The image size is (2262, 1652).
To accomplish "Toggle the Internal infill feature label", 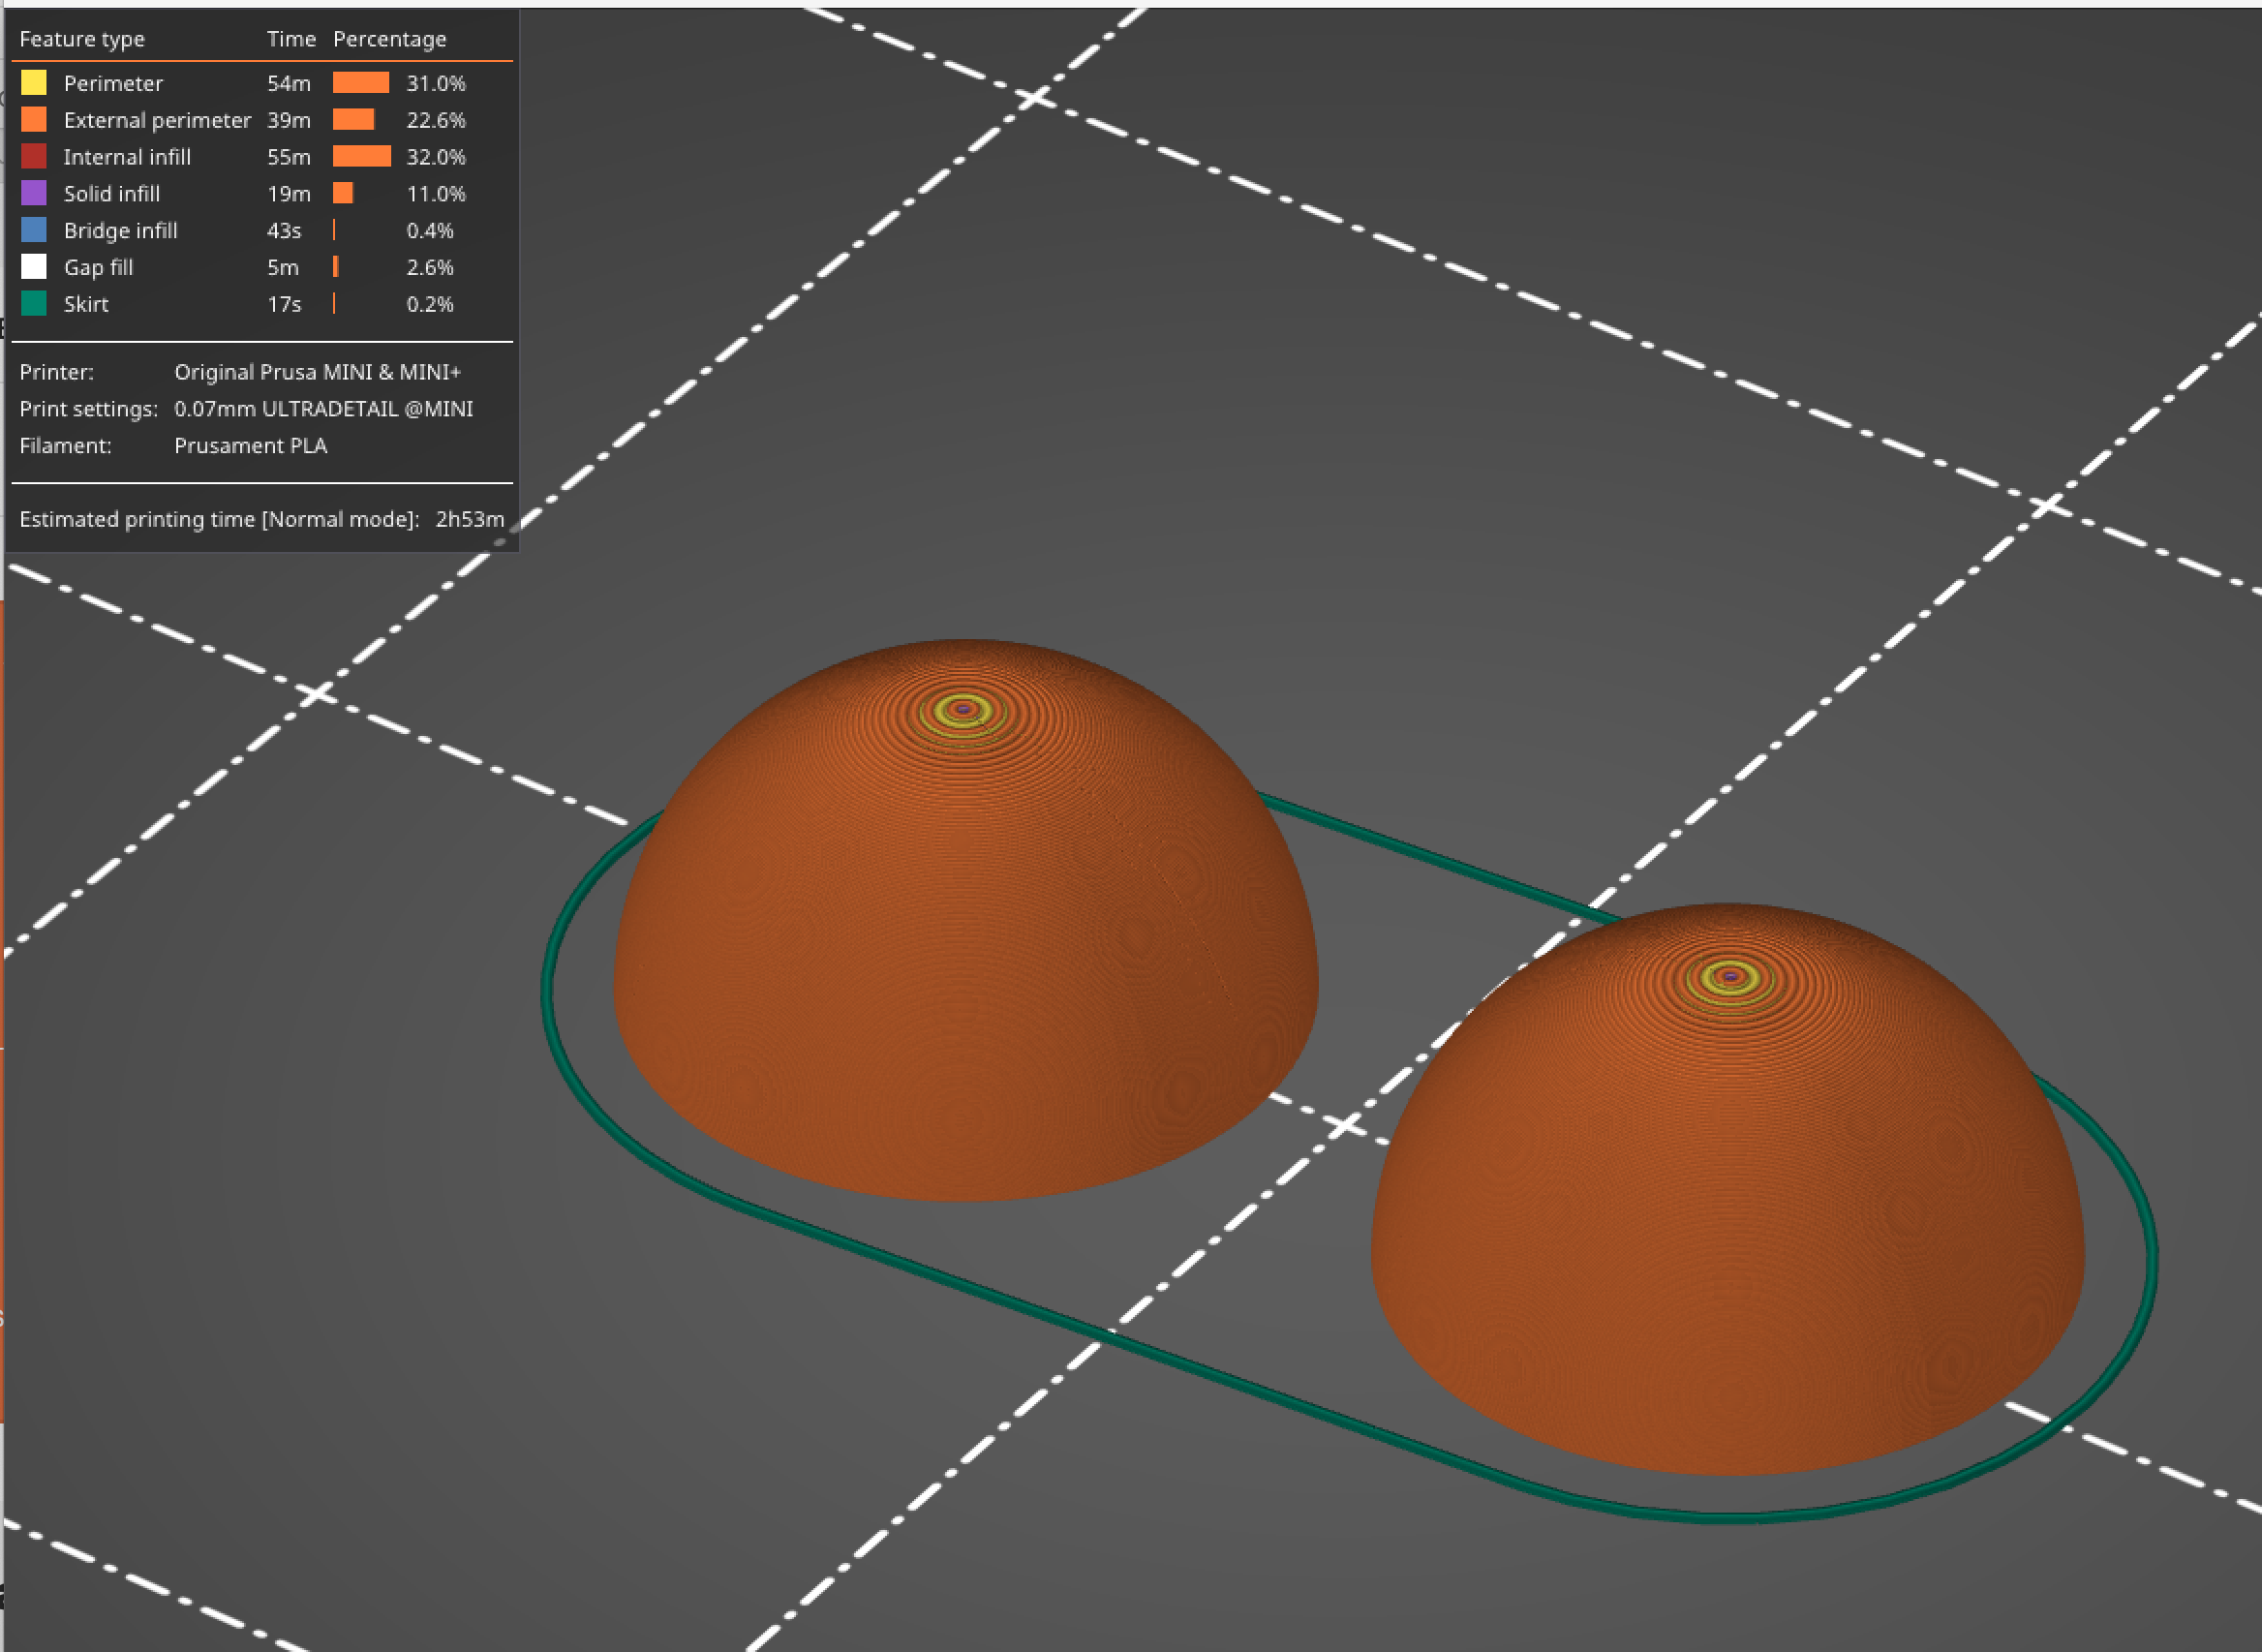I will coord(127,157).
